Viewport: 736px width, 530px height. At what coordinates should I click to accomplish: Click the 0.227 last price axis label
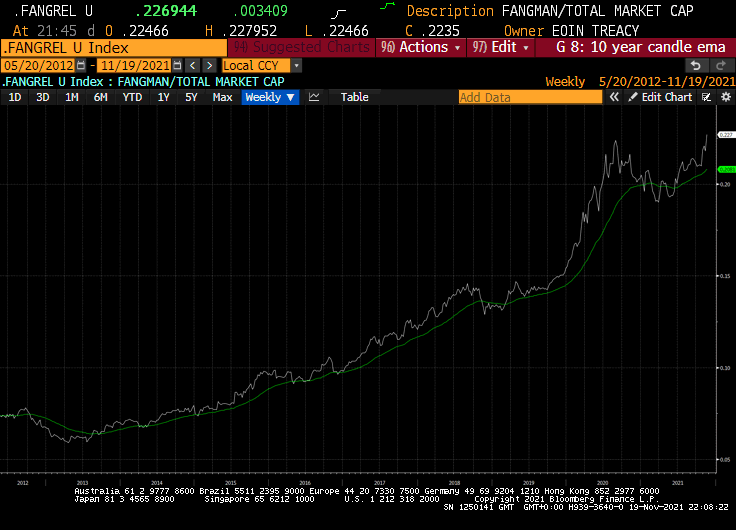pyautogui.click(x=726, y=135)
